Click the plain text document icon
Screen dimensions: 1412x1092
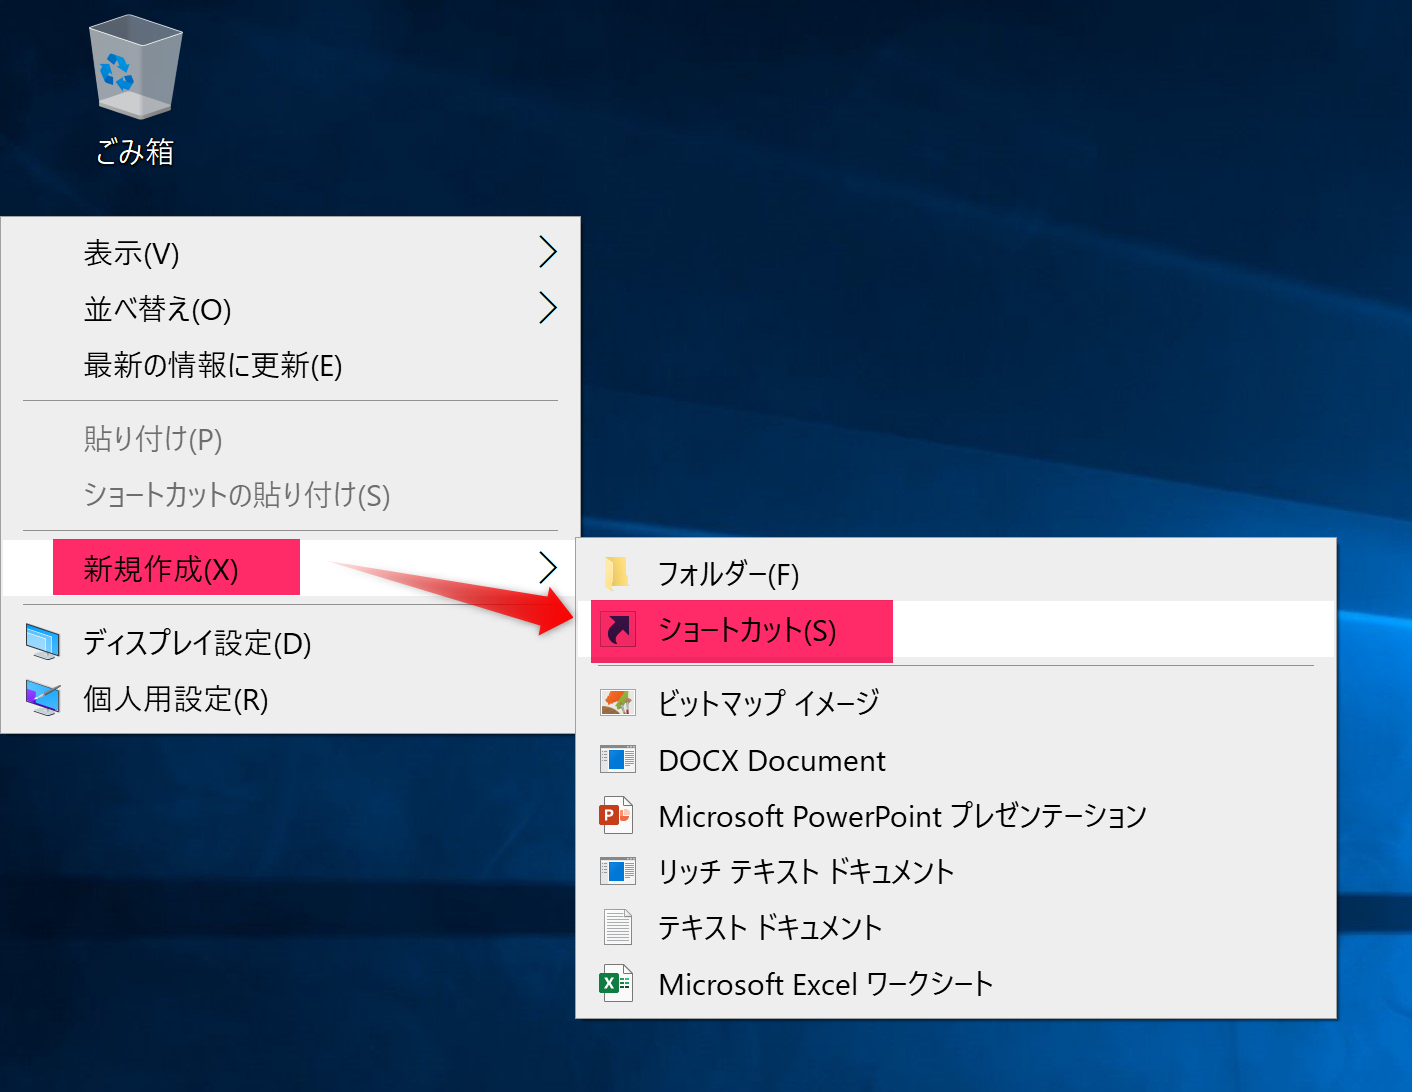(618, 926)
